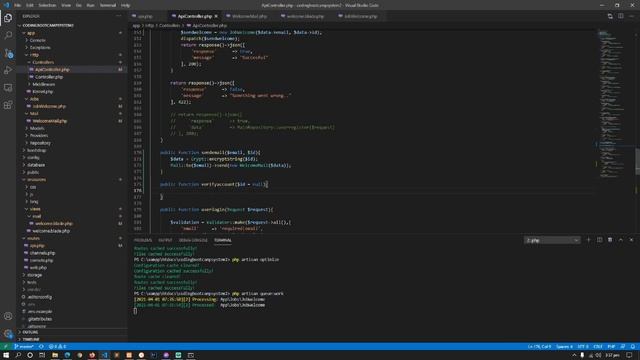Image resolution: width=640 pixels, height=360 pixels.
Task: Collapse the Http folder
Action: pyautogui.click(x=34, y=55)
